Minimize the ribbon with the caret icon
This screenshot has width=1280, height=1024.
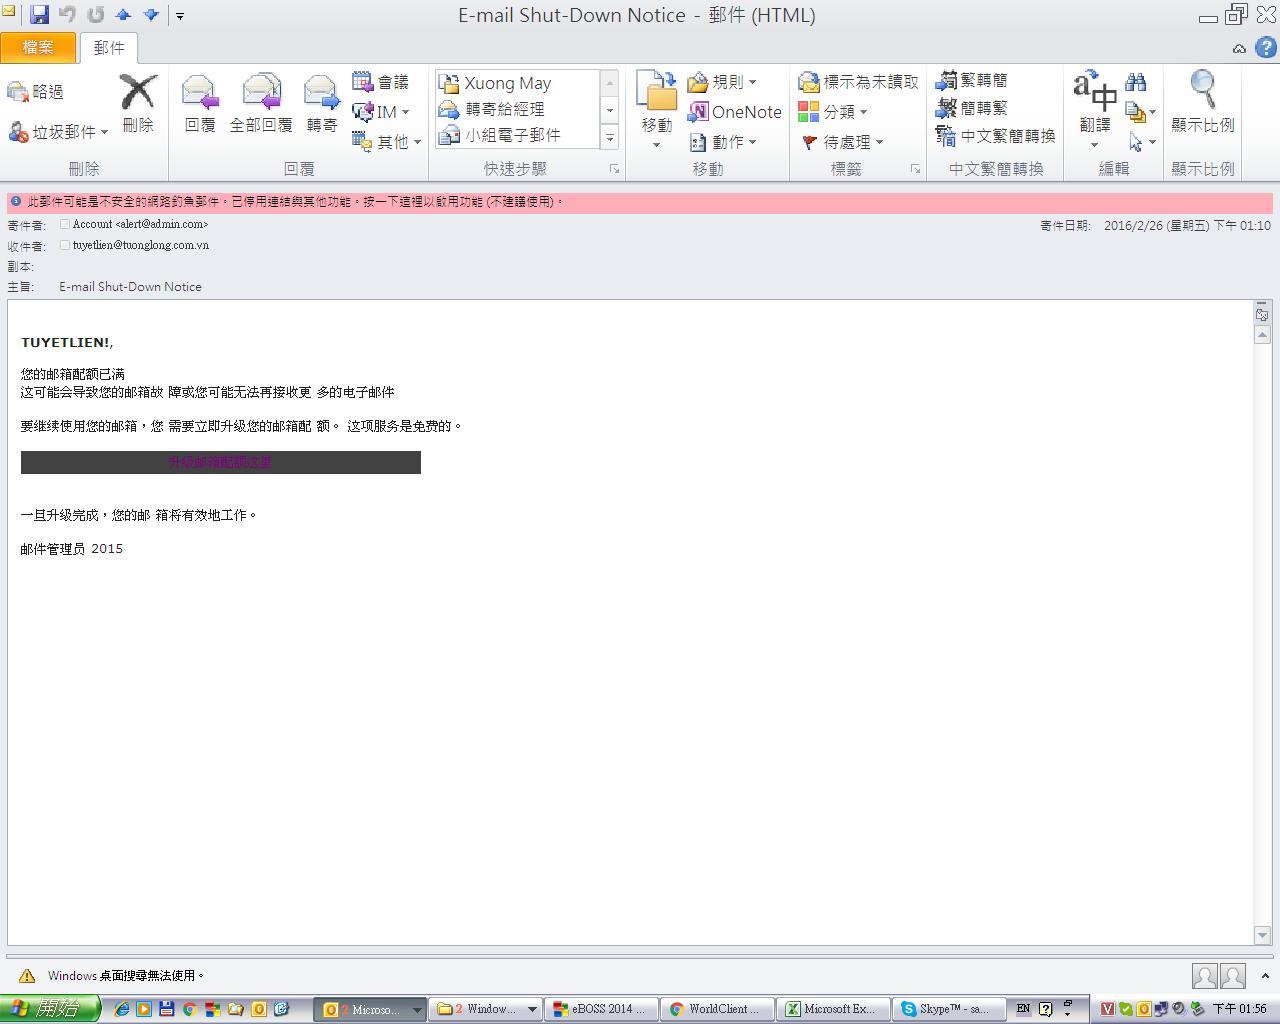pyautogui.click(x=1239, y=48)
